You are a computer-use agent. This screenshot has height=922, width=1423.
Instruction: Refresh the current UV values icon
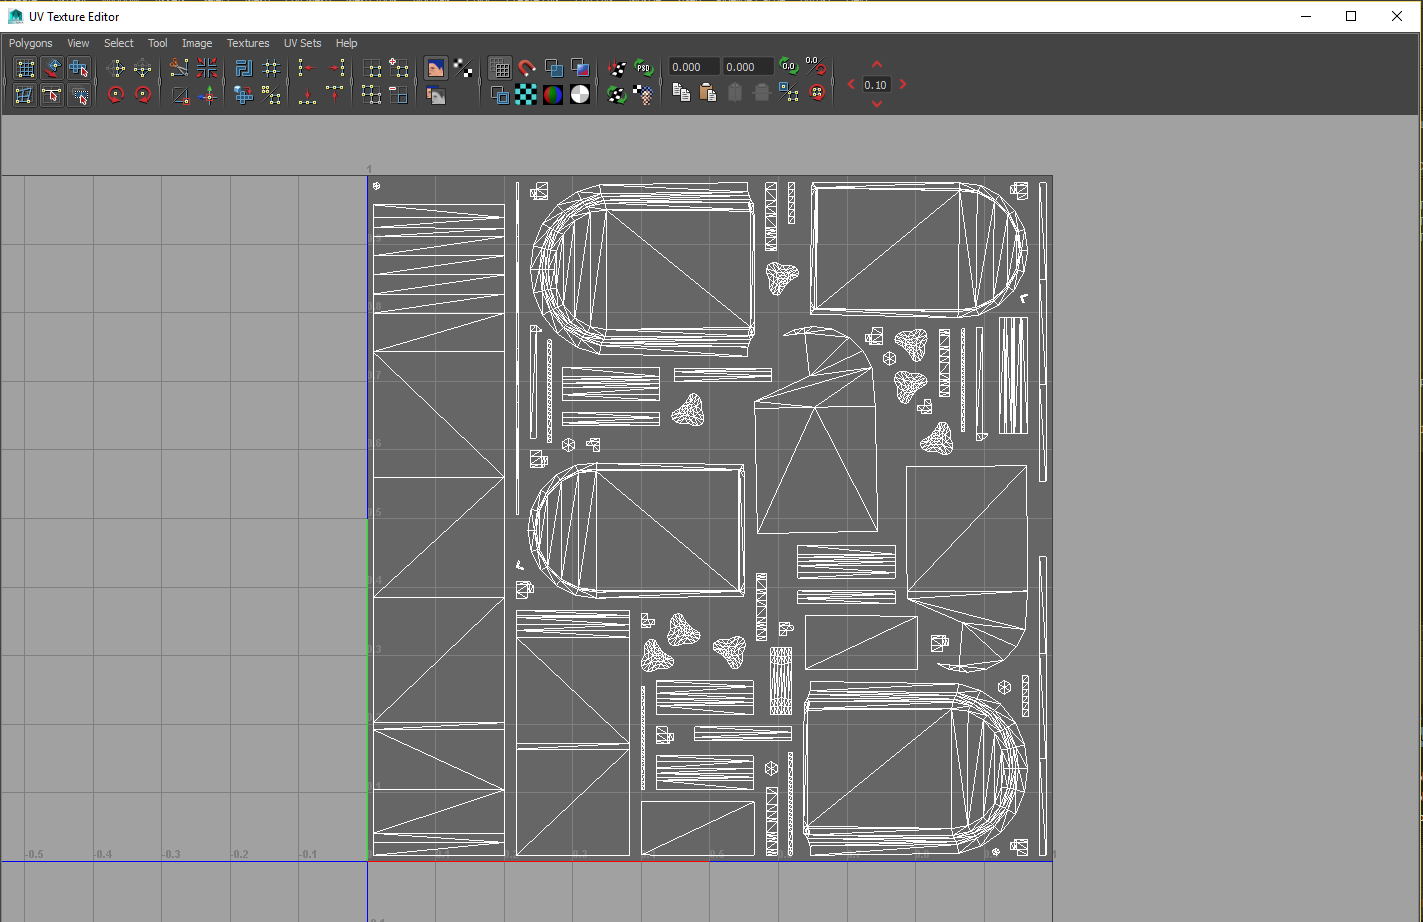[x=789, y=66]
